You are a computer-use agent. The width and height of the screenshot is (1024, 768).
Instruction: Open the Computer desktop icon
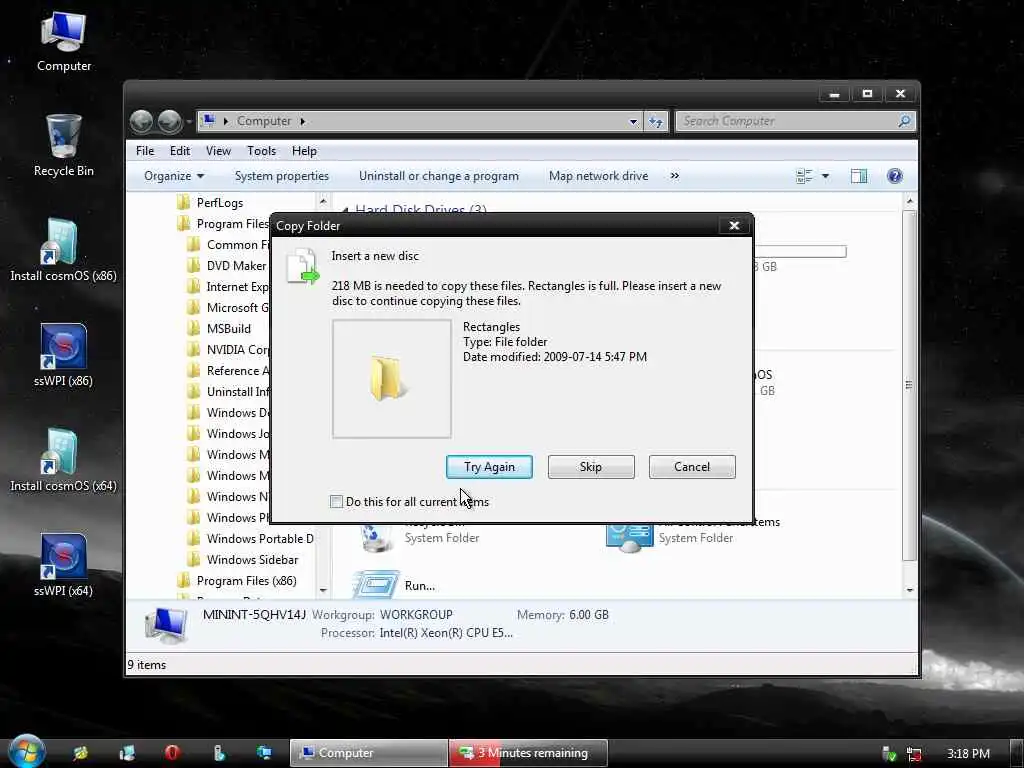[x=63, y=40]
